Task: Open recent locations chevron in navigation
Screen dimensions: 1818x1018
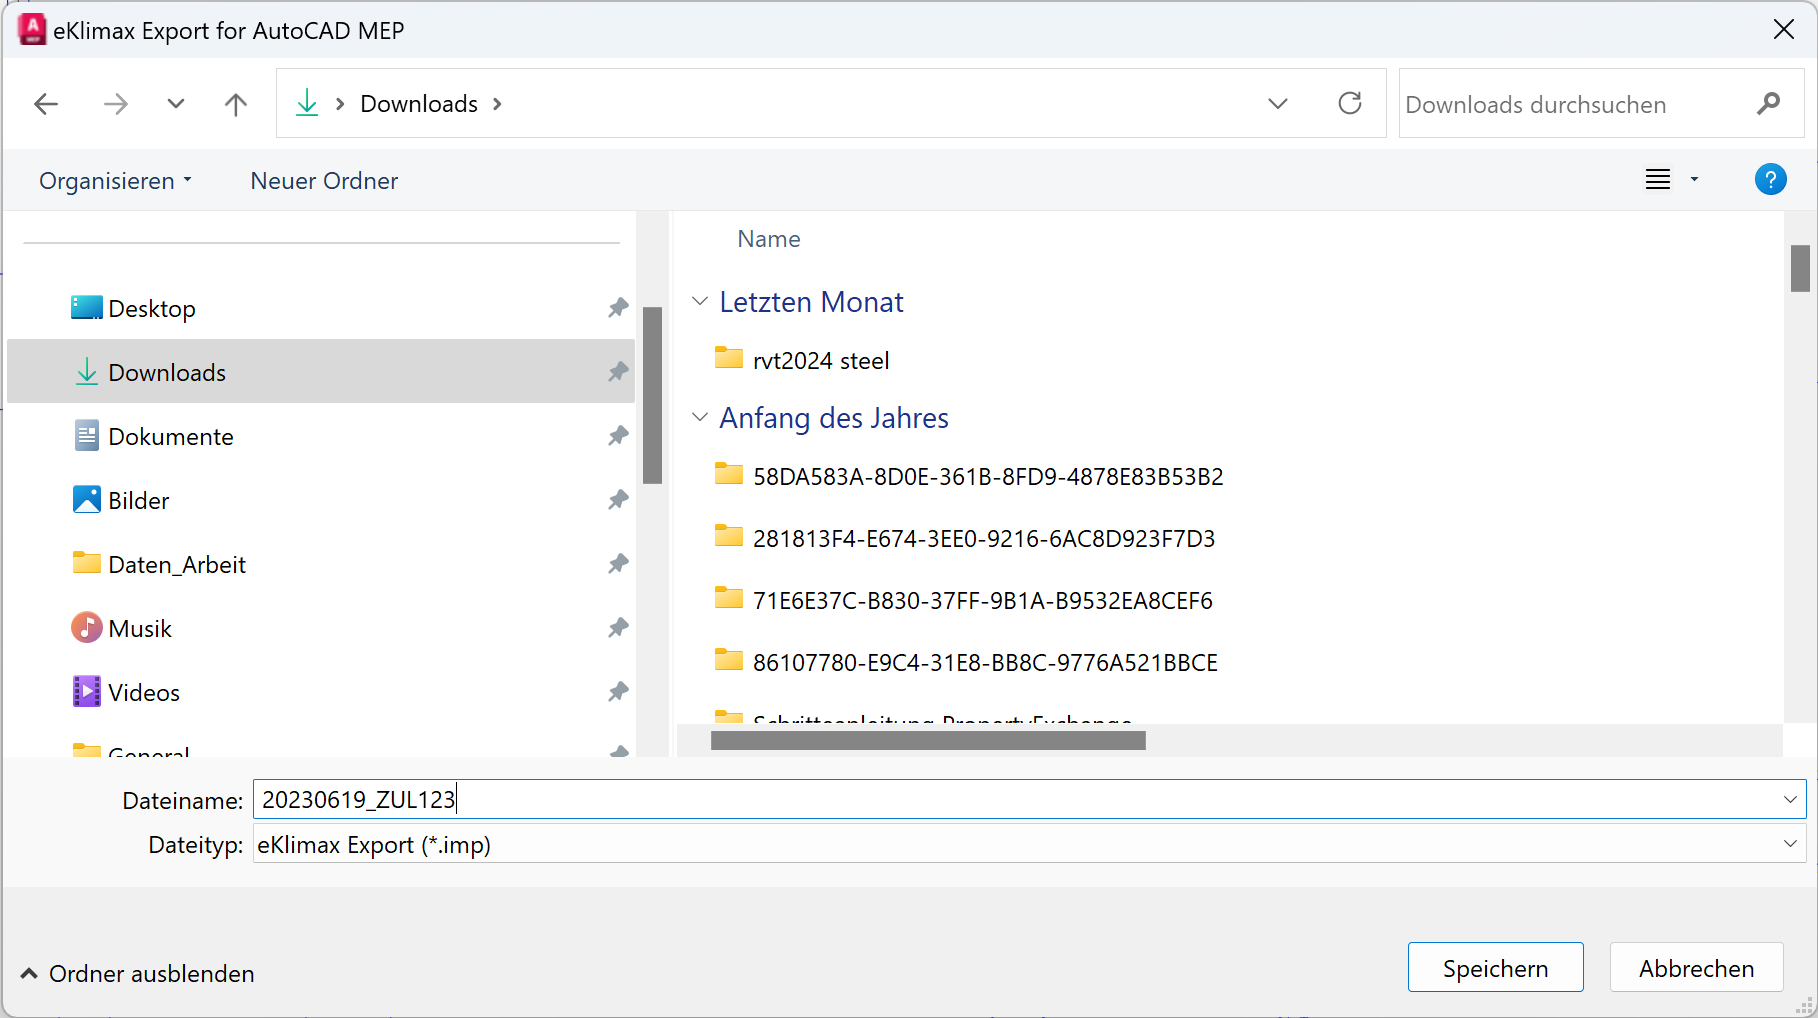Action: 176,104
